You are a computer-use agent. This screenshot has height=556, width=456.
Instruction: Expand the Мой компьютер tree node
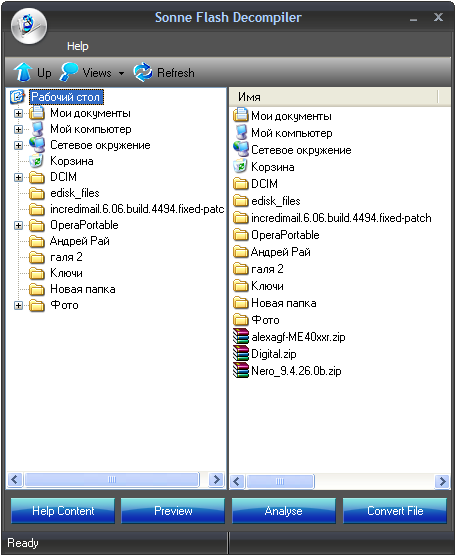[18, 129]
